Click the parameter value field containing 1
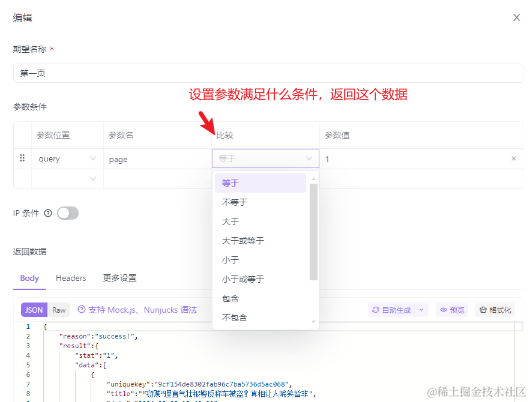Image resolution: width=530 pixels, height=402 pixels. [414, 159]
